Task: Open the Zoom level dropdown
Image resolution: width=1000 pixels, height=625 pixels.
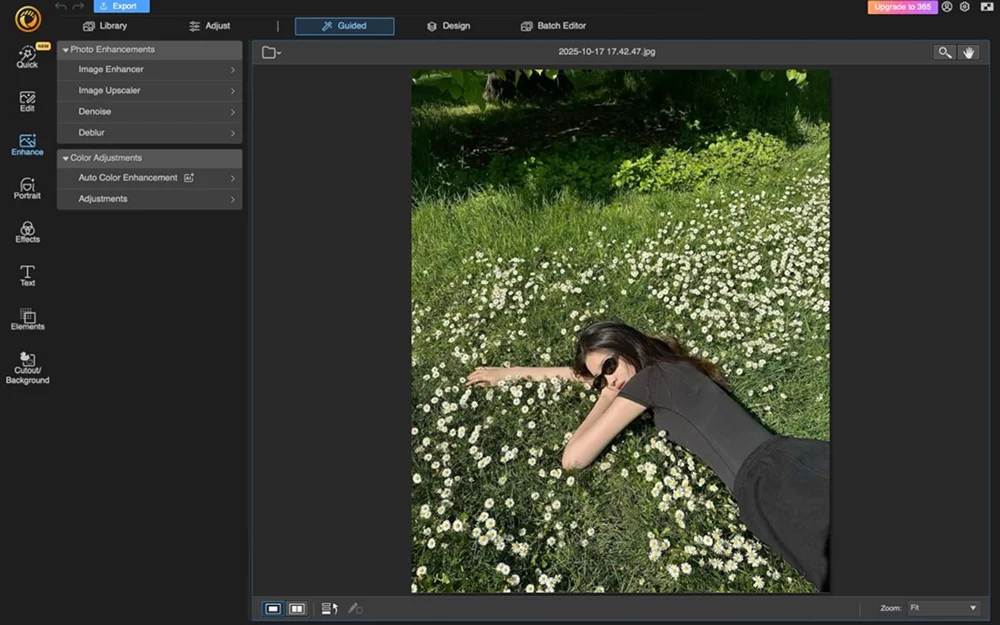Action: [943, 608]
